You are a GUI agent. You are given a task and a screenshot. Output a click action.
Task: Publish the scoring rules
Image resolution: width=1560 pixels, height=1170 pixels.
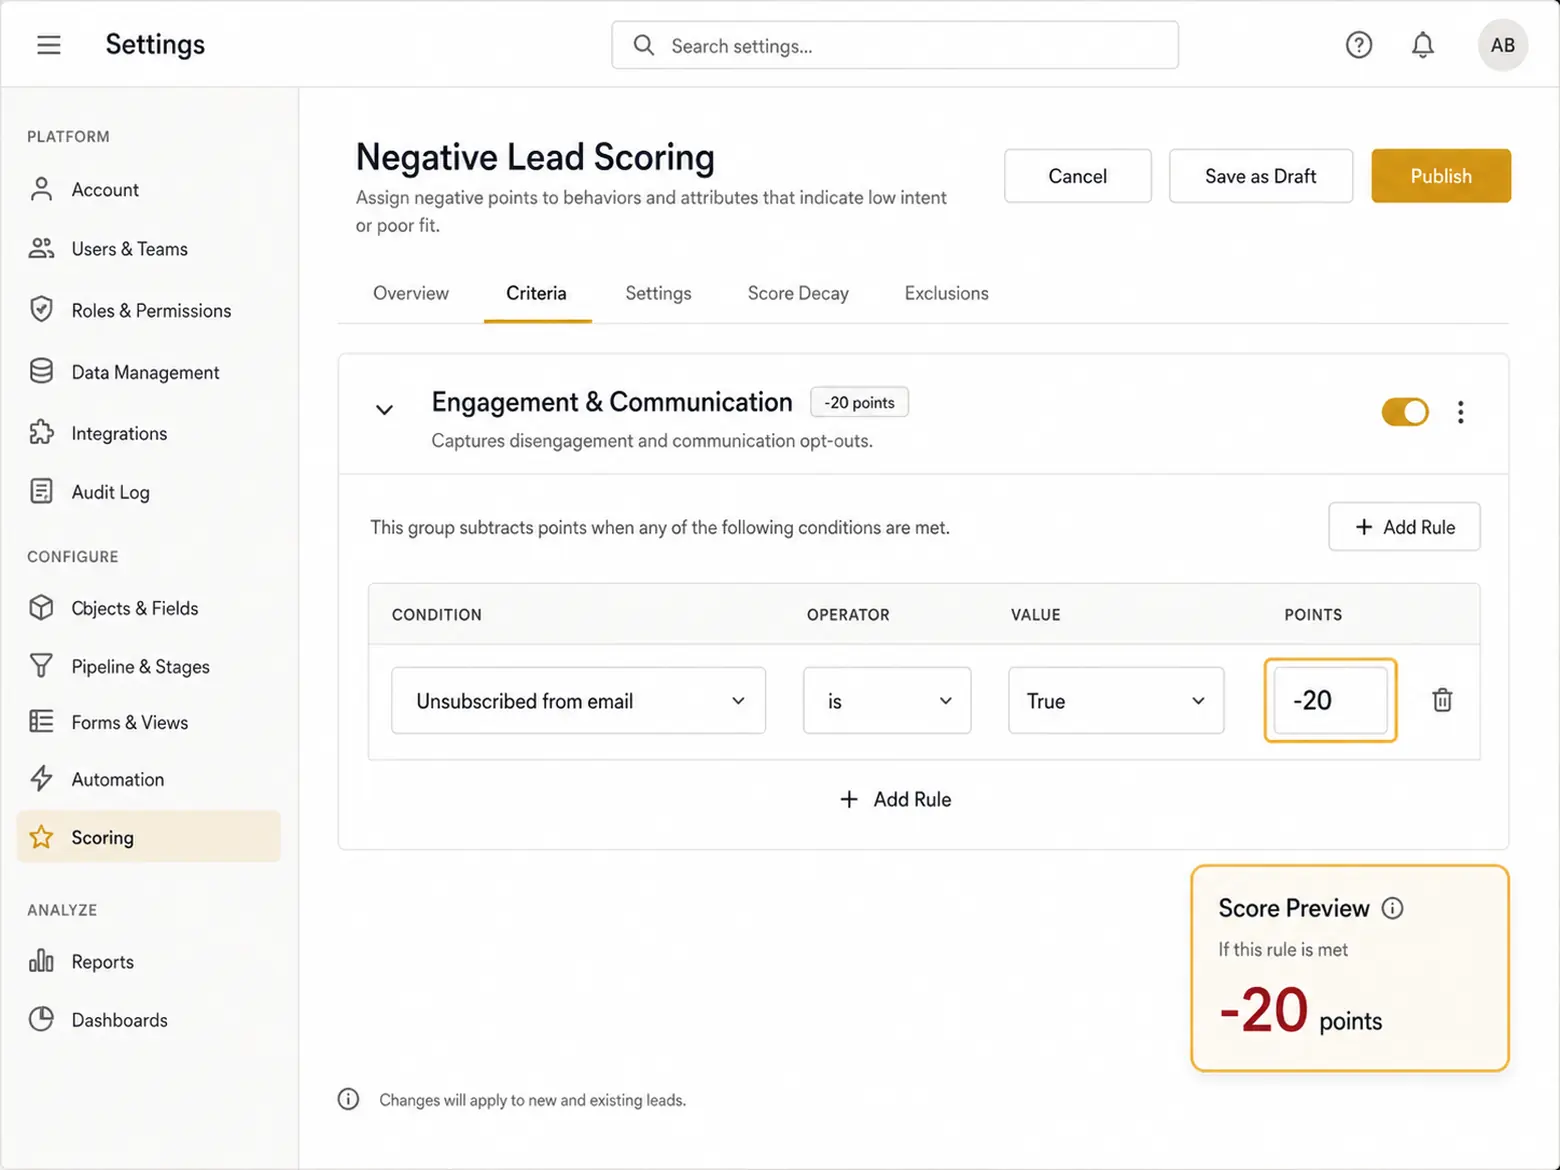coord(1440,176)
